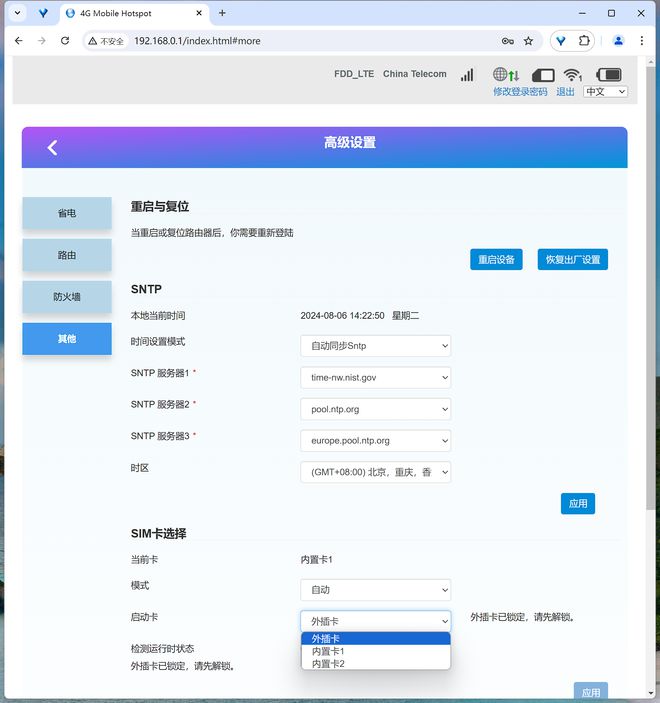
Task: Click 修改登录密码 link
Action: pos(520,91)
